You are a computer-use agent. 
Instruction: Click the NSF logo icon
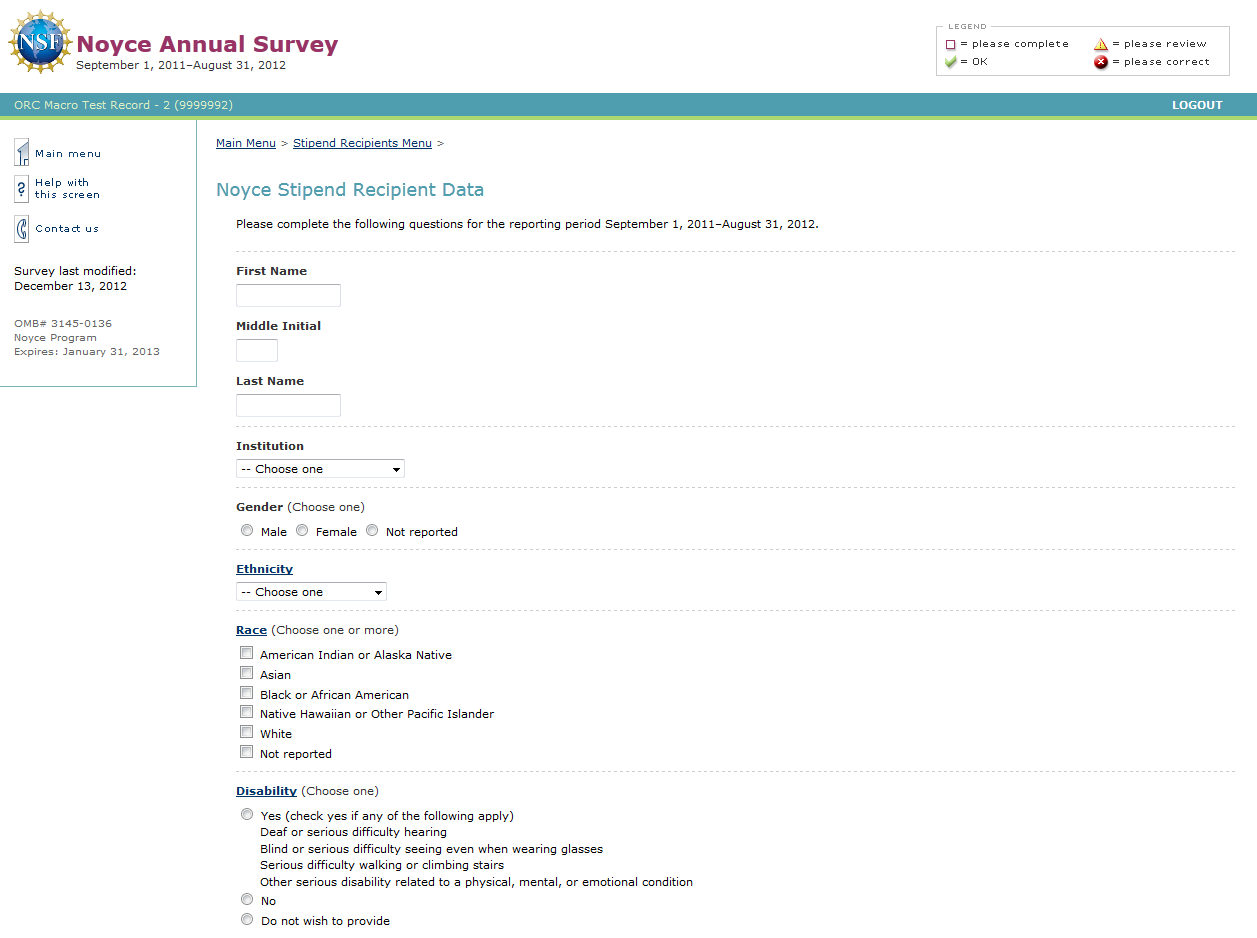[x=40, y=42]
